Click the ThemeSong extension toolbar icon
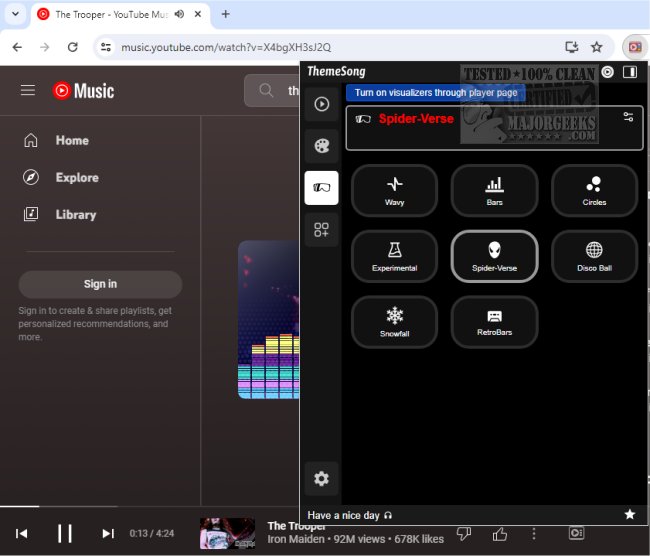650x556 pixels. click(635, 47)
